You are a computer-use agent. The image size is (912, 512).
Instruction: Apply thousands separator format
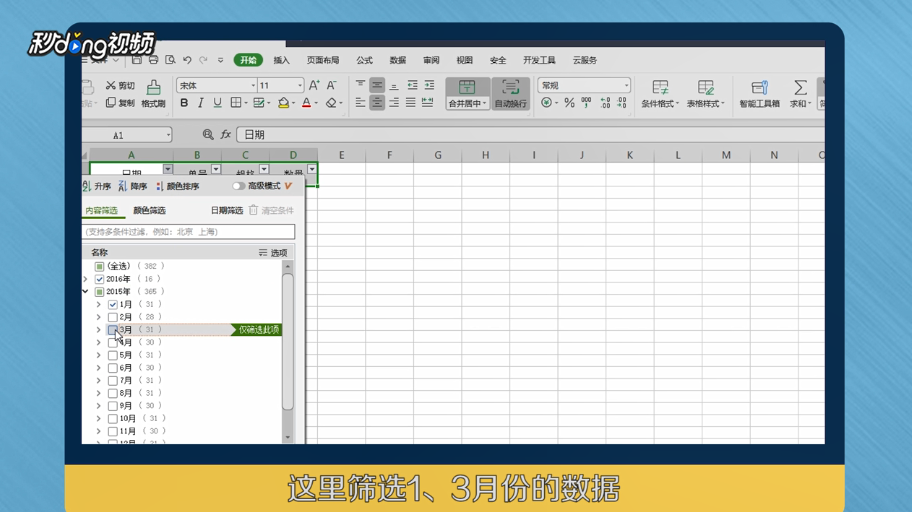586,103
